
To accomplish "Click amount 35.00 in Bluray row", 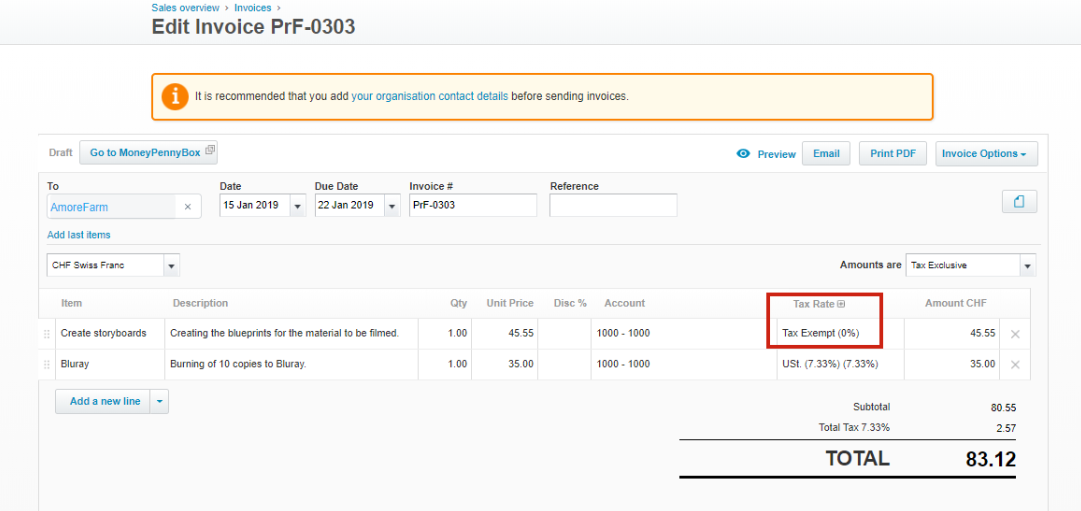I will click(x=952, y=365).
